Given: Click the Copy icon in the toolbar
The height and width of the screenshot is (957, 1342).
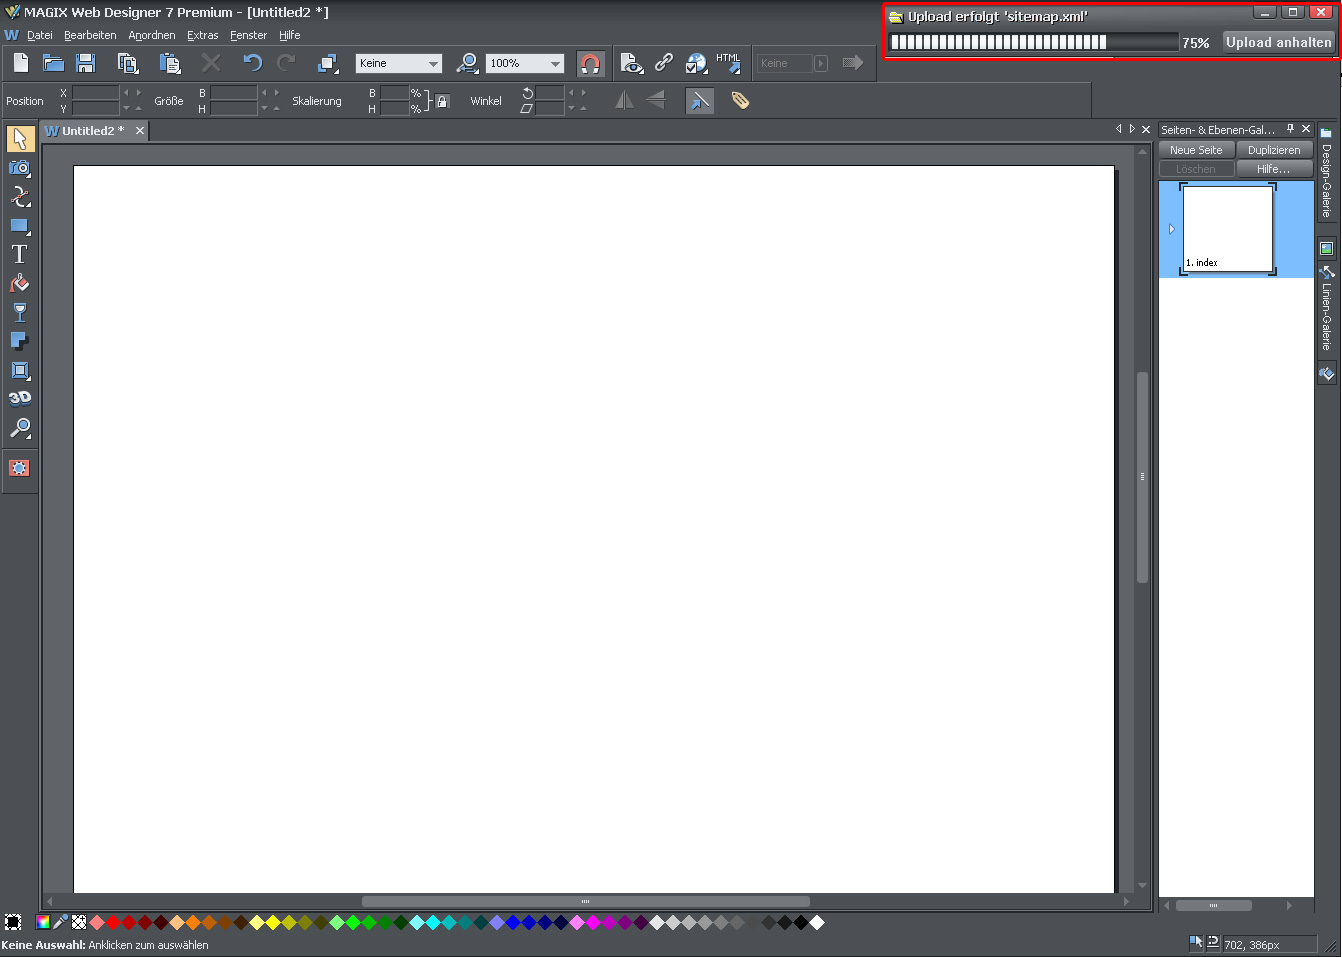Looking at the screenshot, I should click(128, 63).
